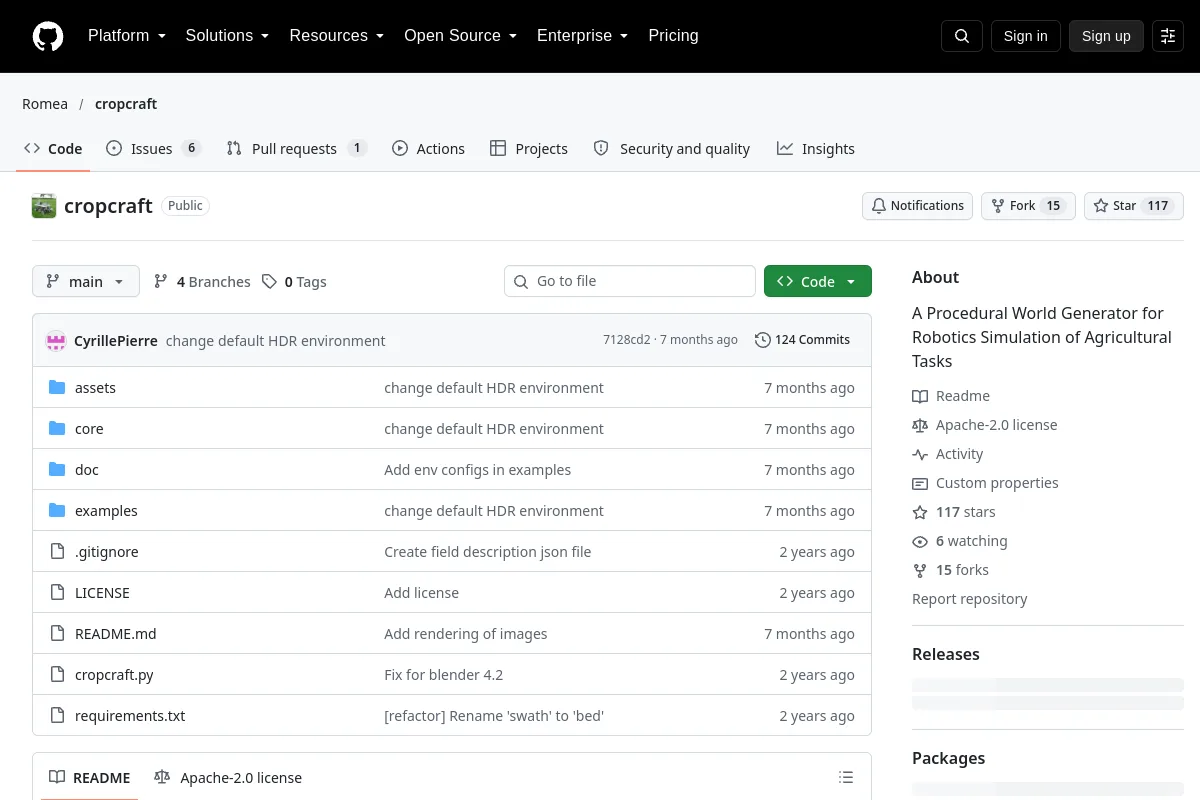Expand the Platform menu
Viewport: 1200px width, 800px height.
coord(126,36)
